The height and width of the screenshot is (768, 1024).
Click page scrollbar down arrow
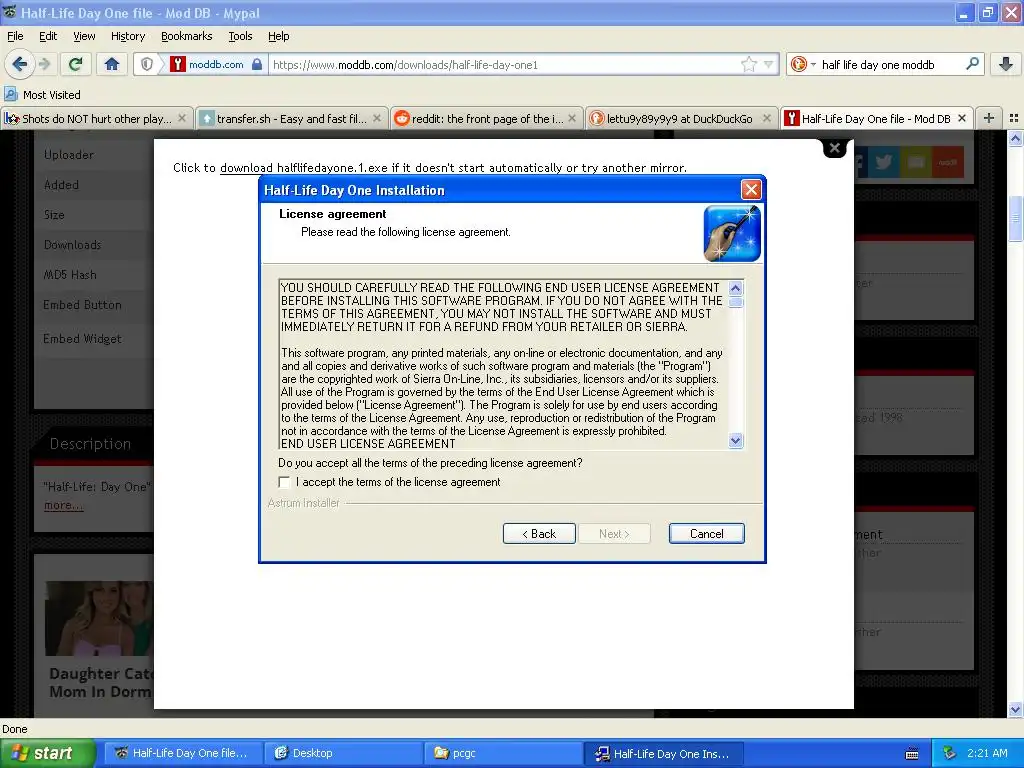pos(1015,709)
